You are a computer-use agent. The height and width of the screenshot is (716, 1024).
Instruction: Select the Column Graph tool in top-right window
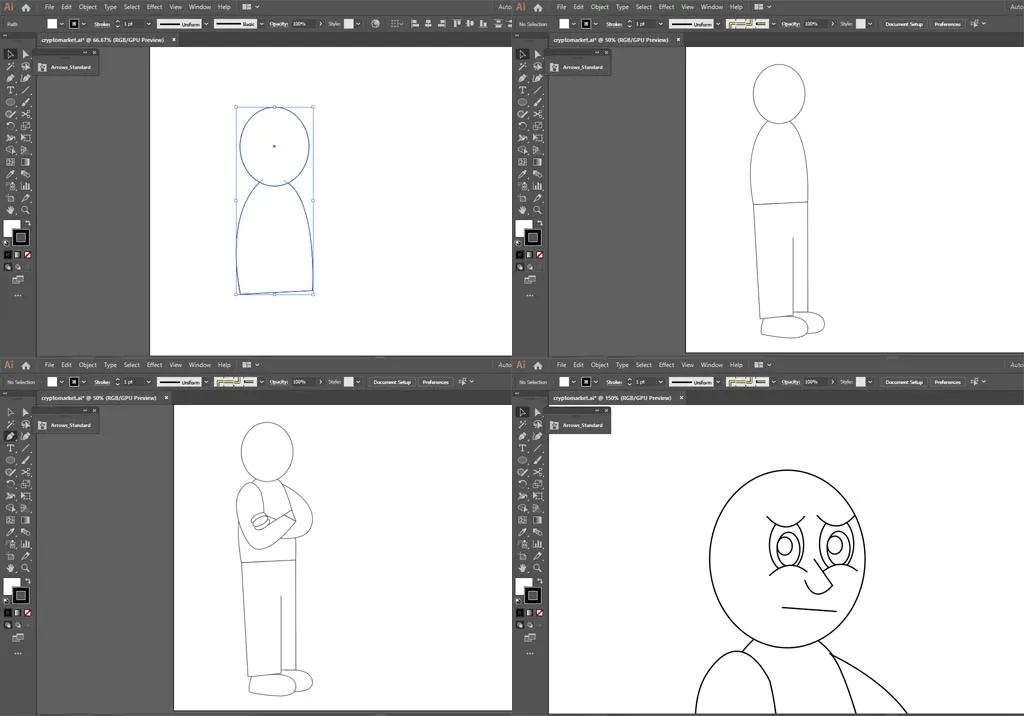click(x=537, y=186)
